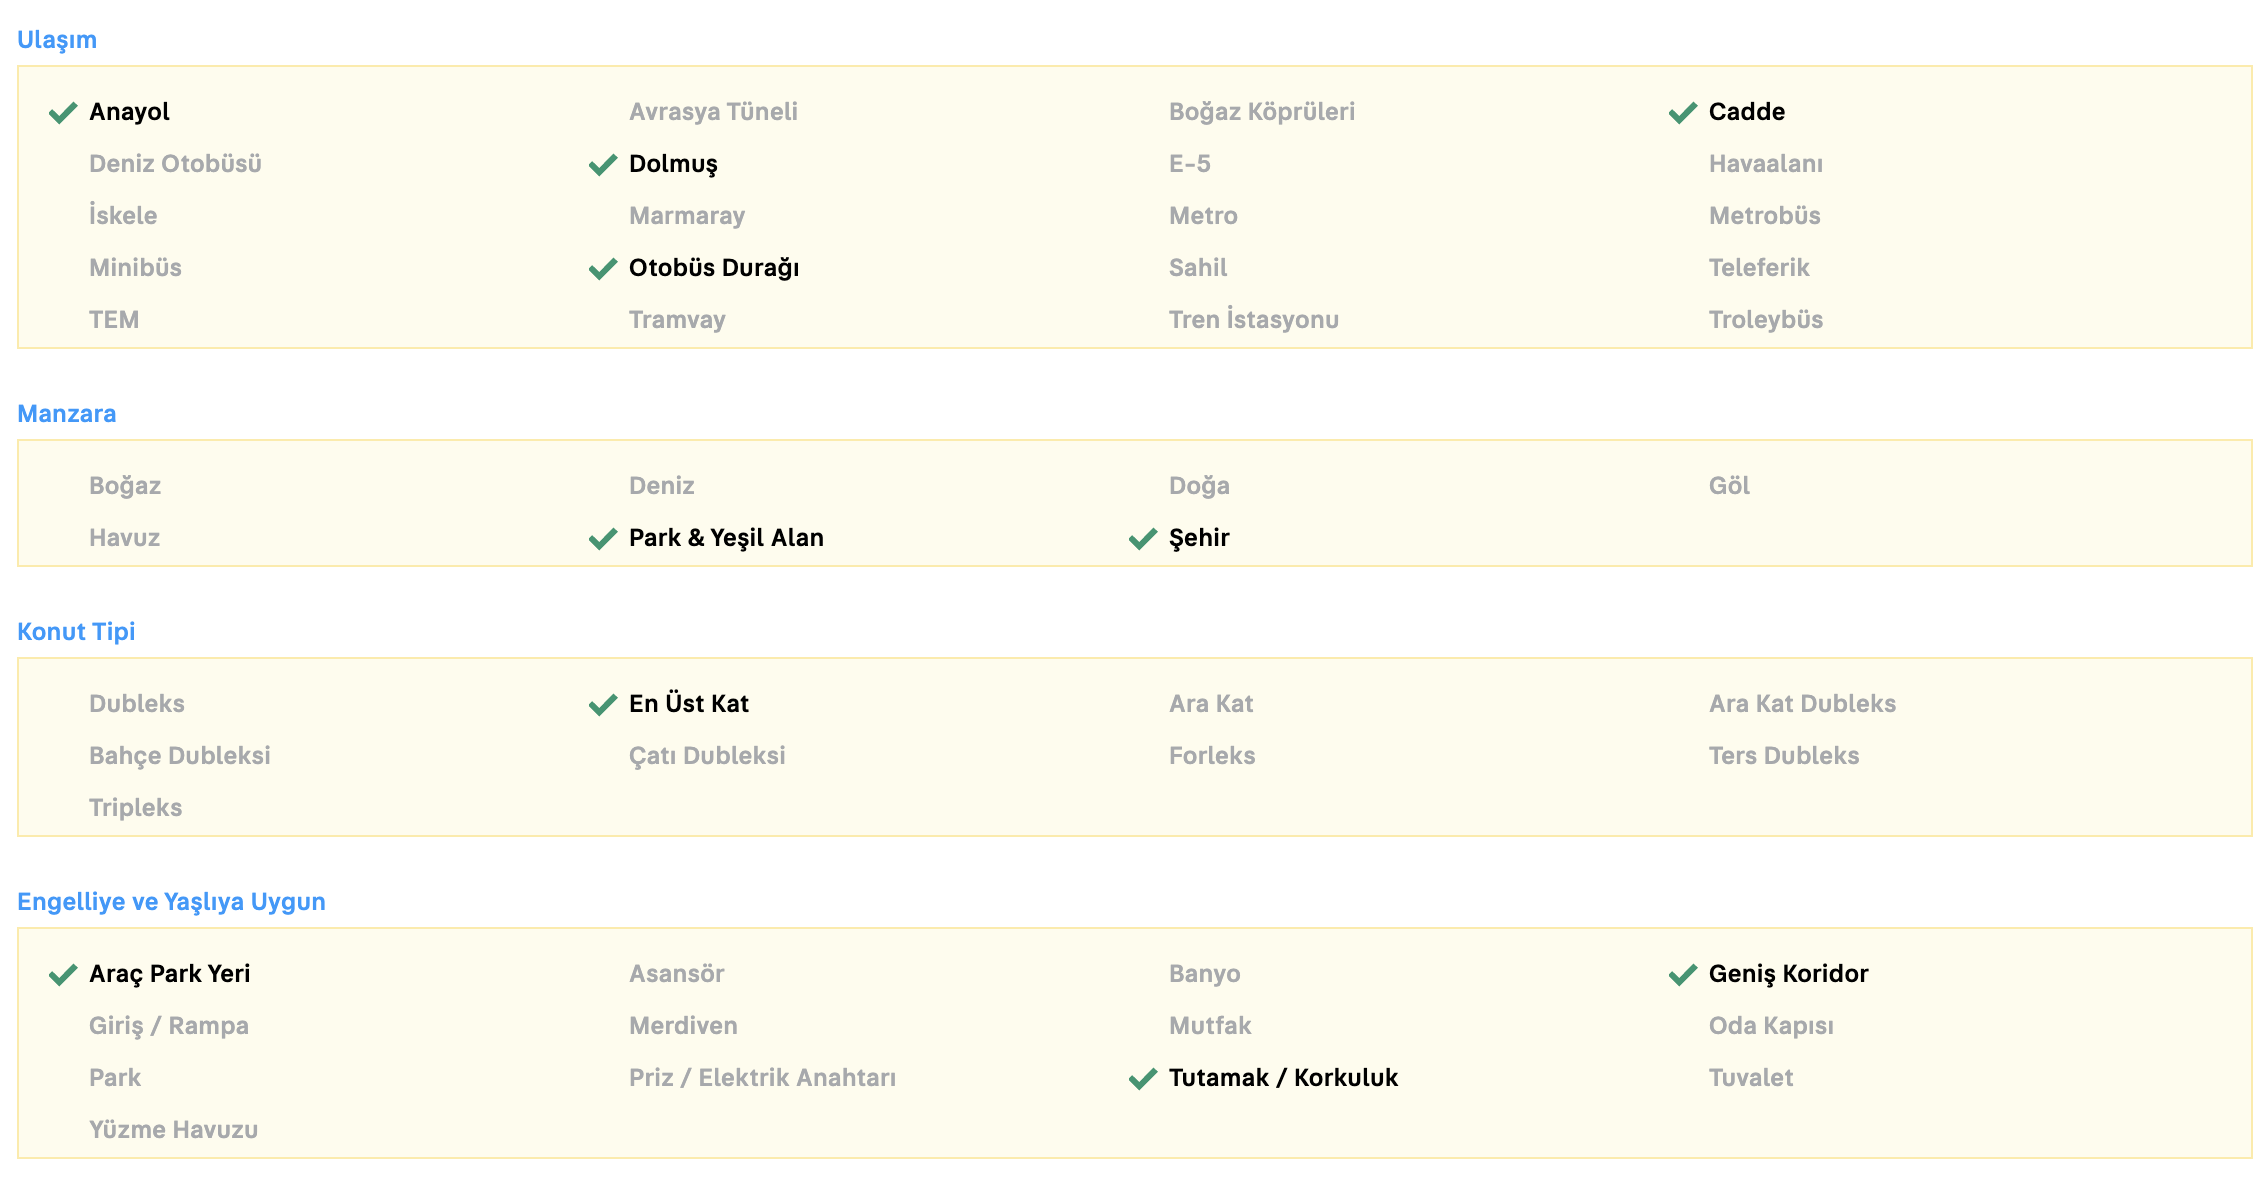Choose the Çatı Dubleksi housing type
This screenshot has height=1190, width=2266.
pyautogui.click(x=707, y=756)
